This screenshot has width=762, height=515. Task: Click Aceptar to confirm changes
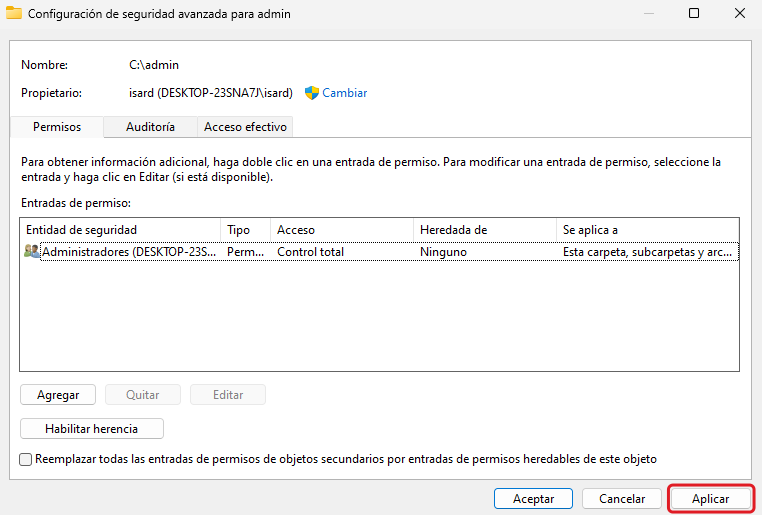tap(533, 498)
